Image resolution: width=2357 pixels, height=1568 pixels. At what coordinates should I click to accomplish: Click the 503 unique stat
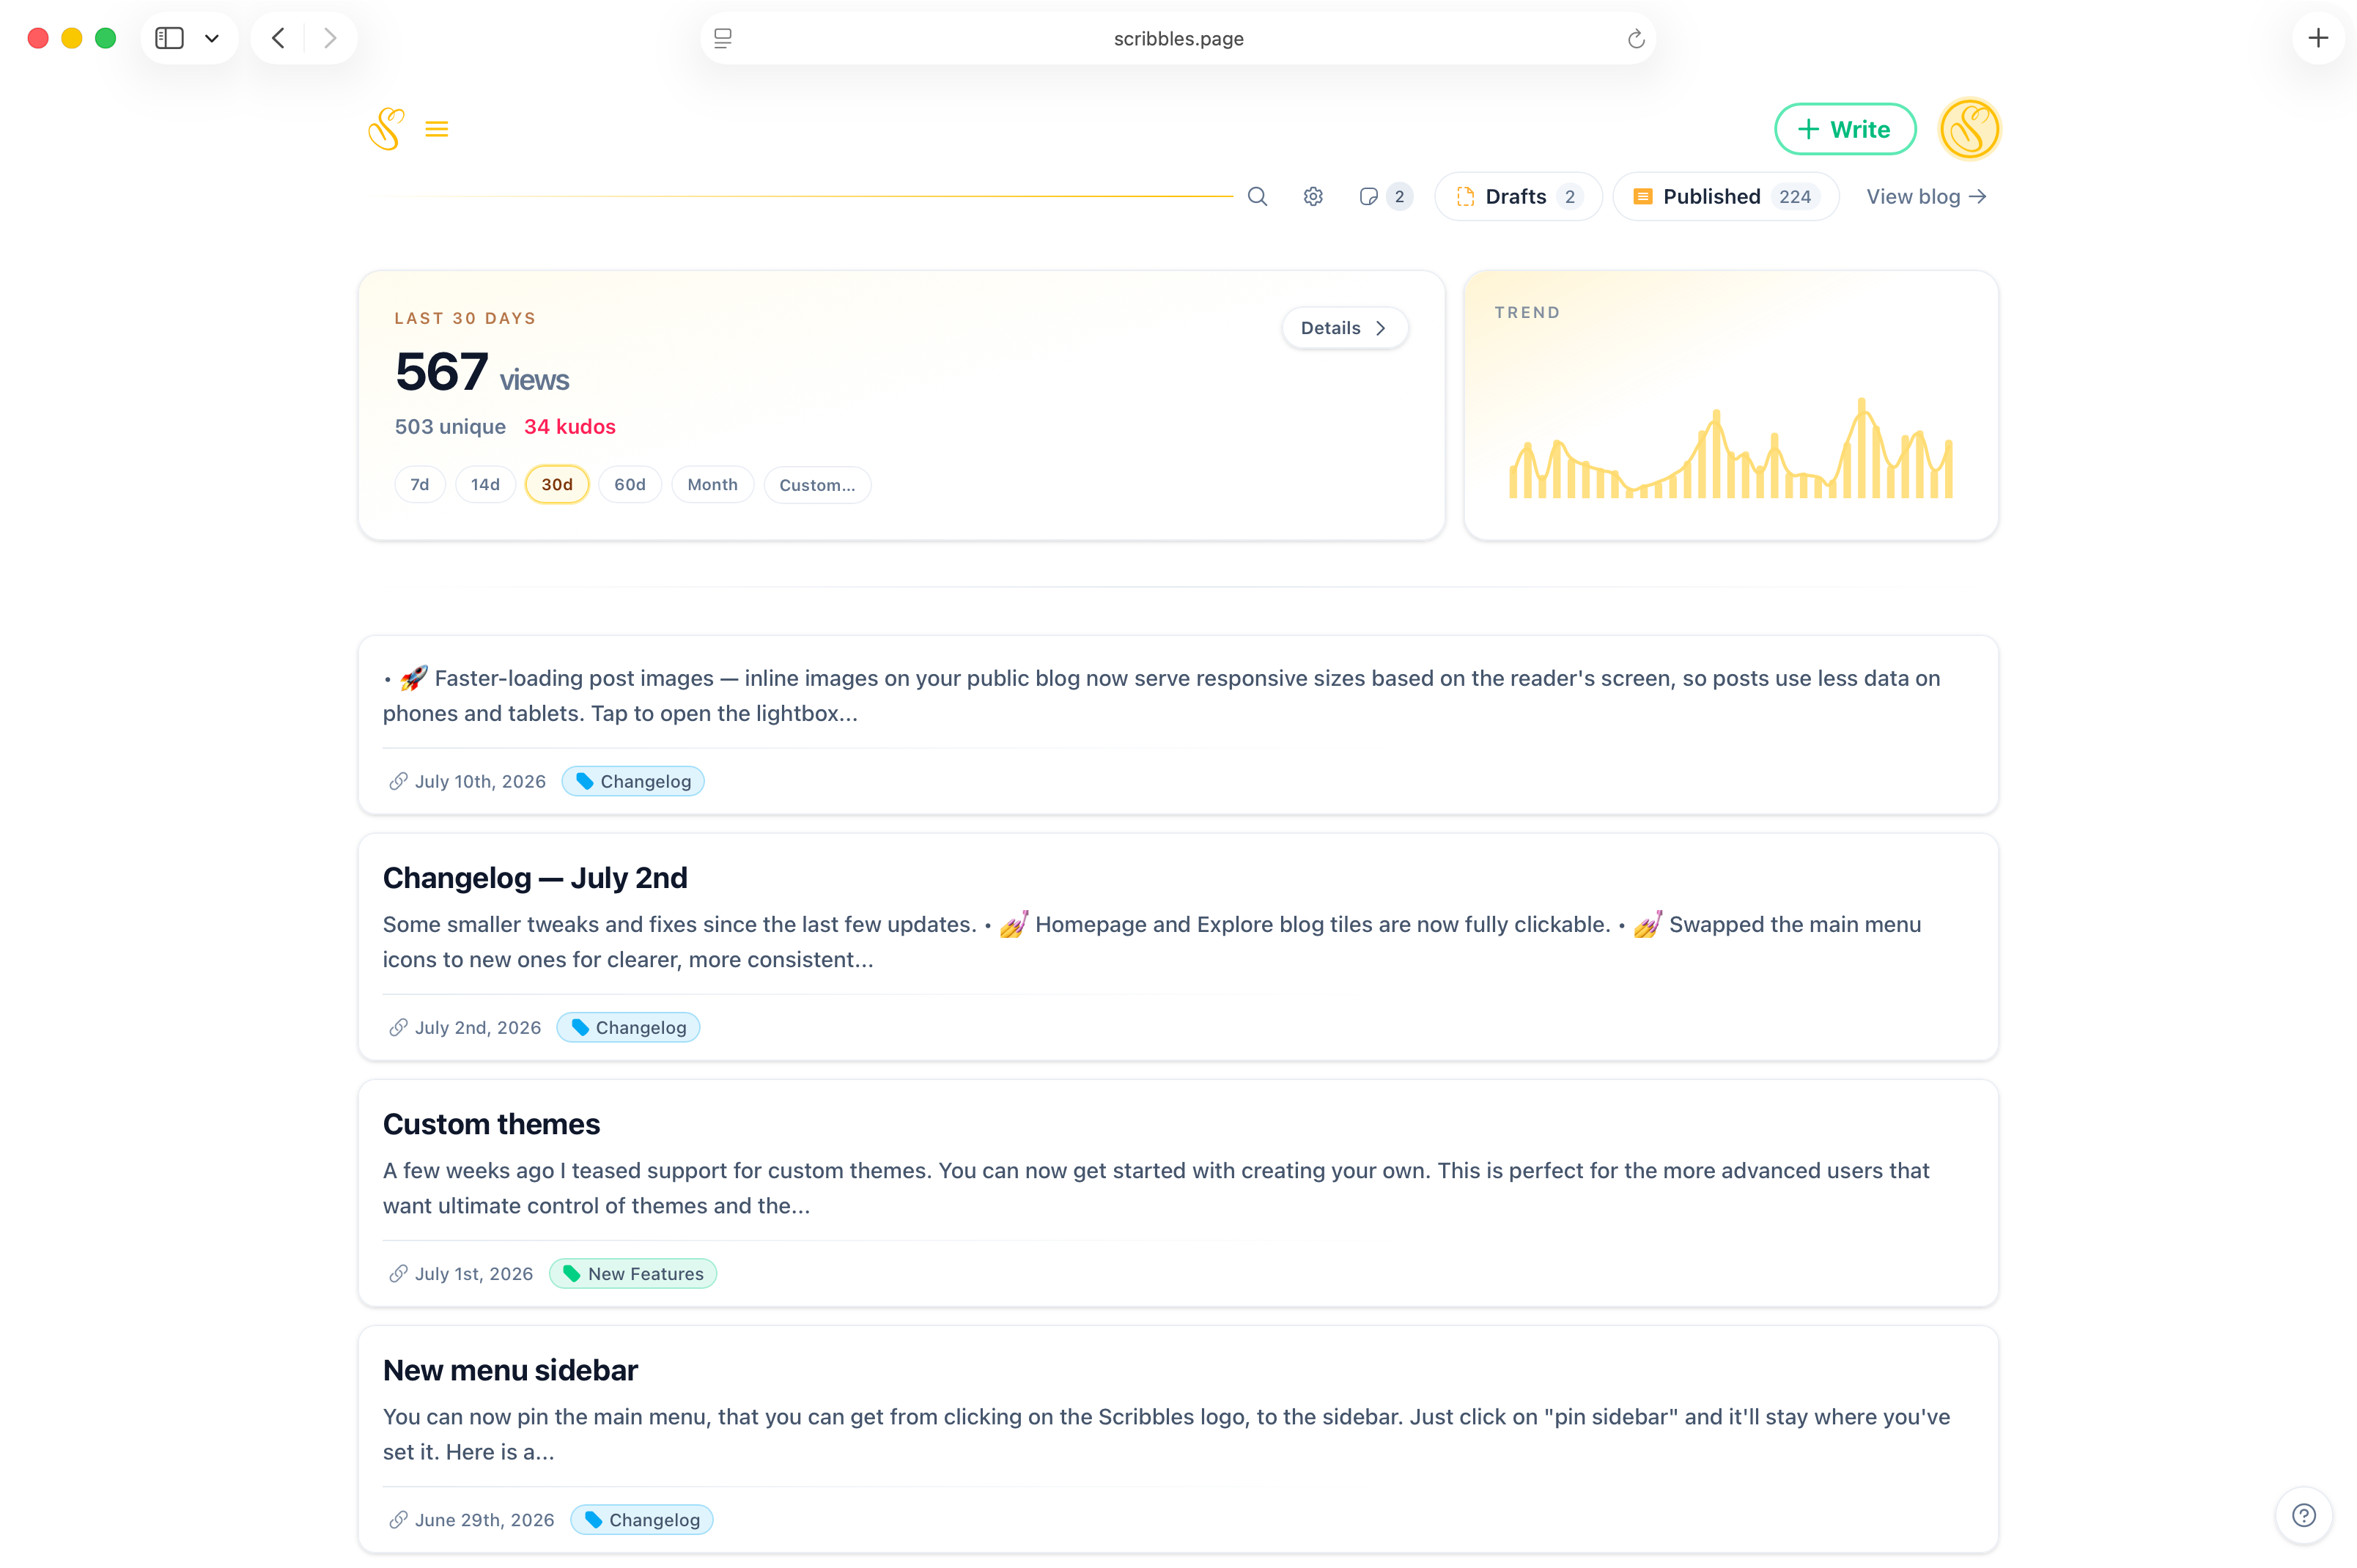click(x=450, y=427)
